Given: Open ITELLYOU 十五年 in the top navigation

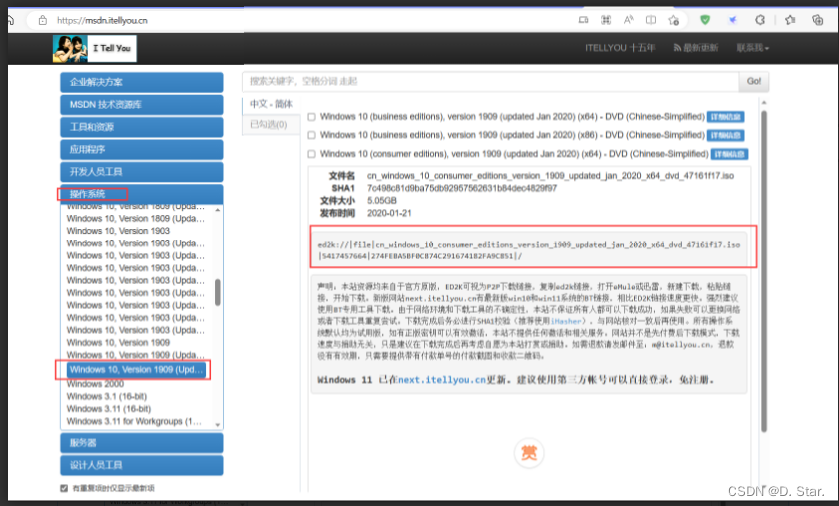Looking at the screenshot, I should point(620,48).
